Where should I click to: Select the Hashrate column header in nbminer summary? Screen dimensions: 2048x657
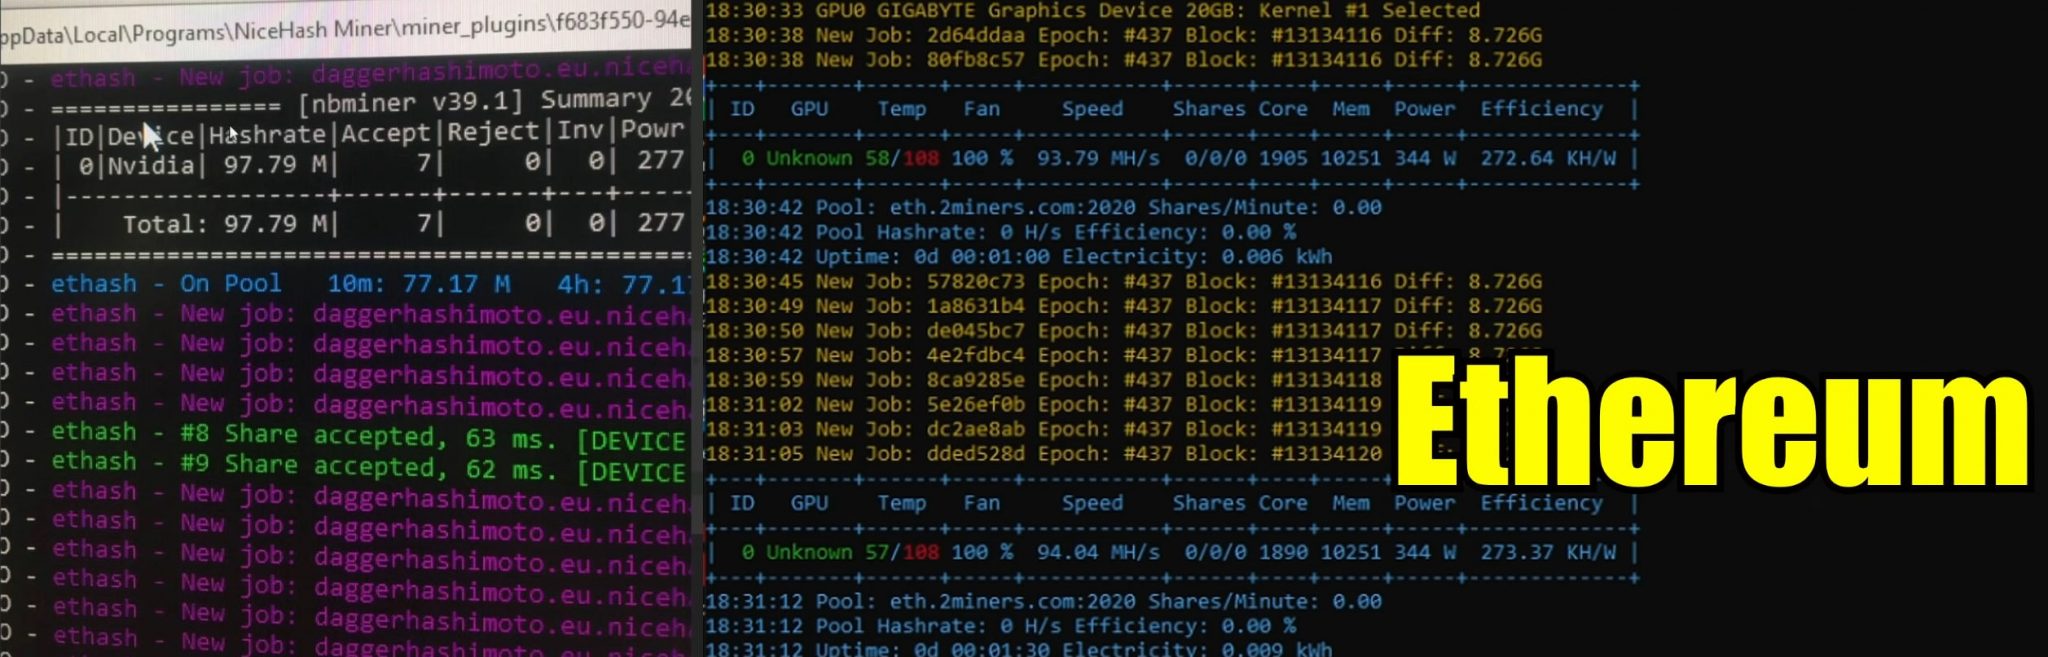click(267, 134)
